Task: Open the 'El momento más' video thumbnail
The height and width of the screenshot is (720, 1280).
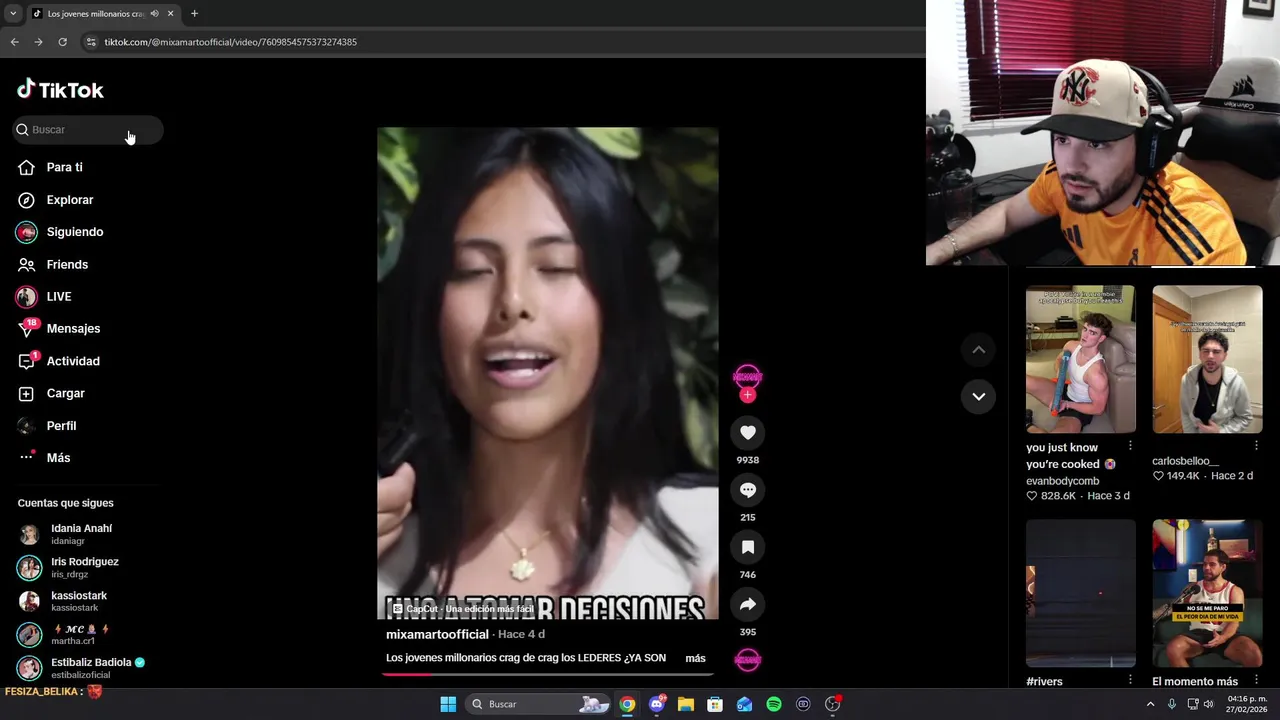Action: 1207,593
